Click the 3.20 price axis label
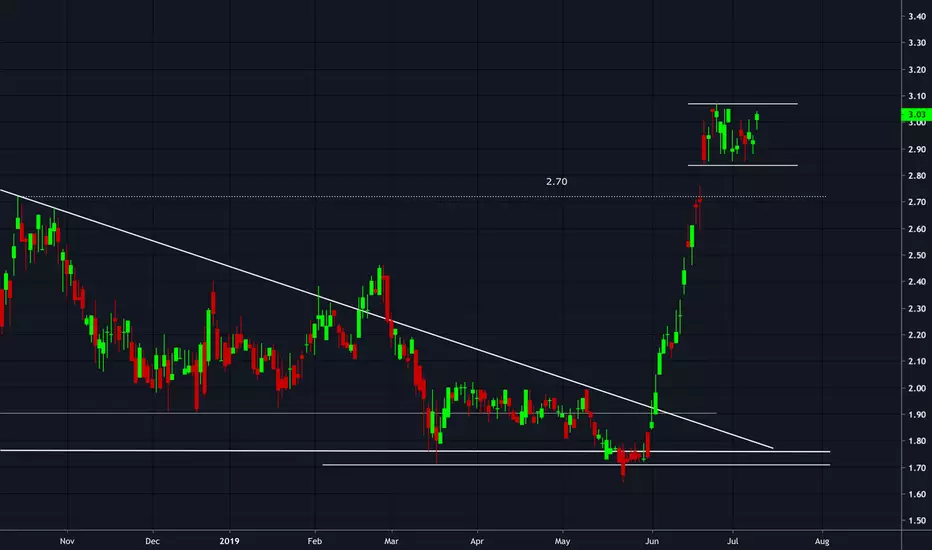Screen dimensions: 932x550 click(x=917, y=70)
